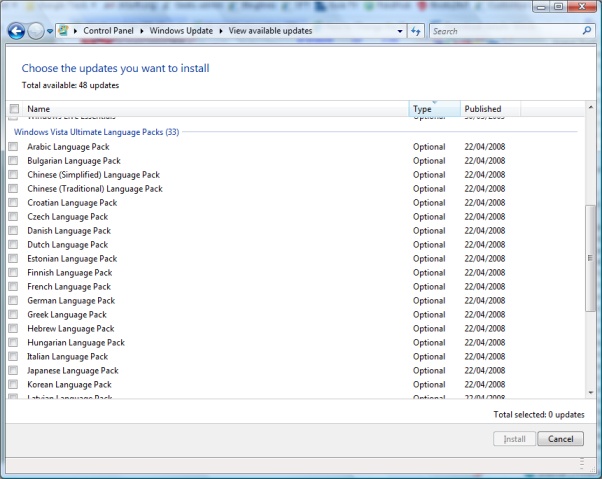Click the Install button
Viewport: 602px width, 479px height.
tap(514, 439)
